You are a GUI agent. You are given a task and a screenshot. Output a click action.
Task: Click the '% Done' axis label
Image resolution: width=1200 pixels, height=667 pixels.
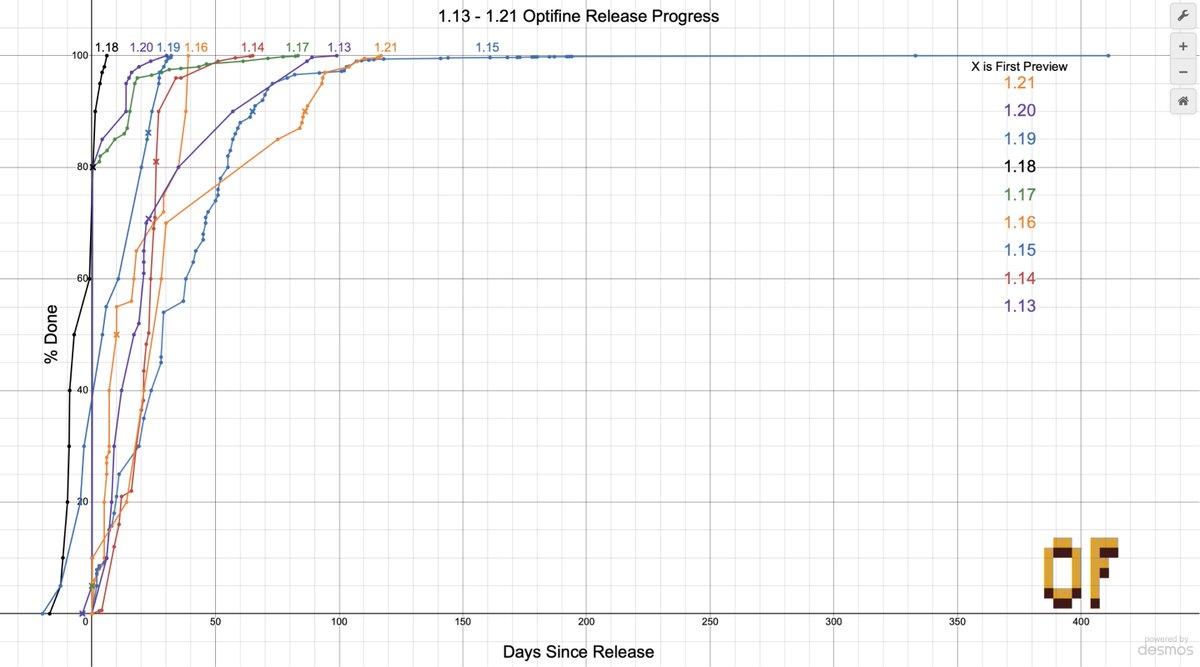point(51,334)
